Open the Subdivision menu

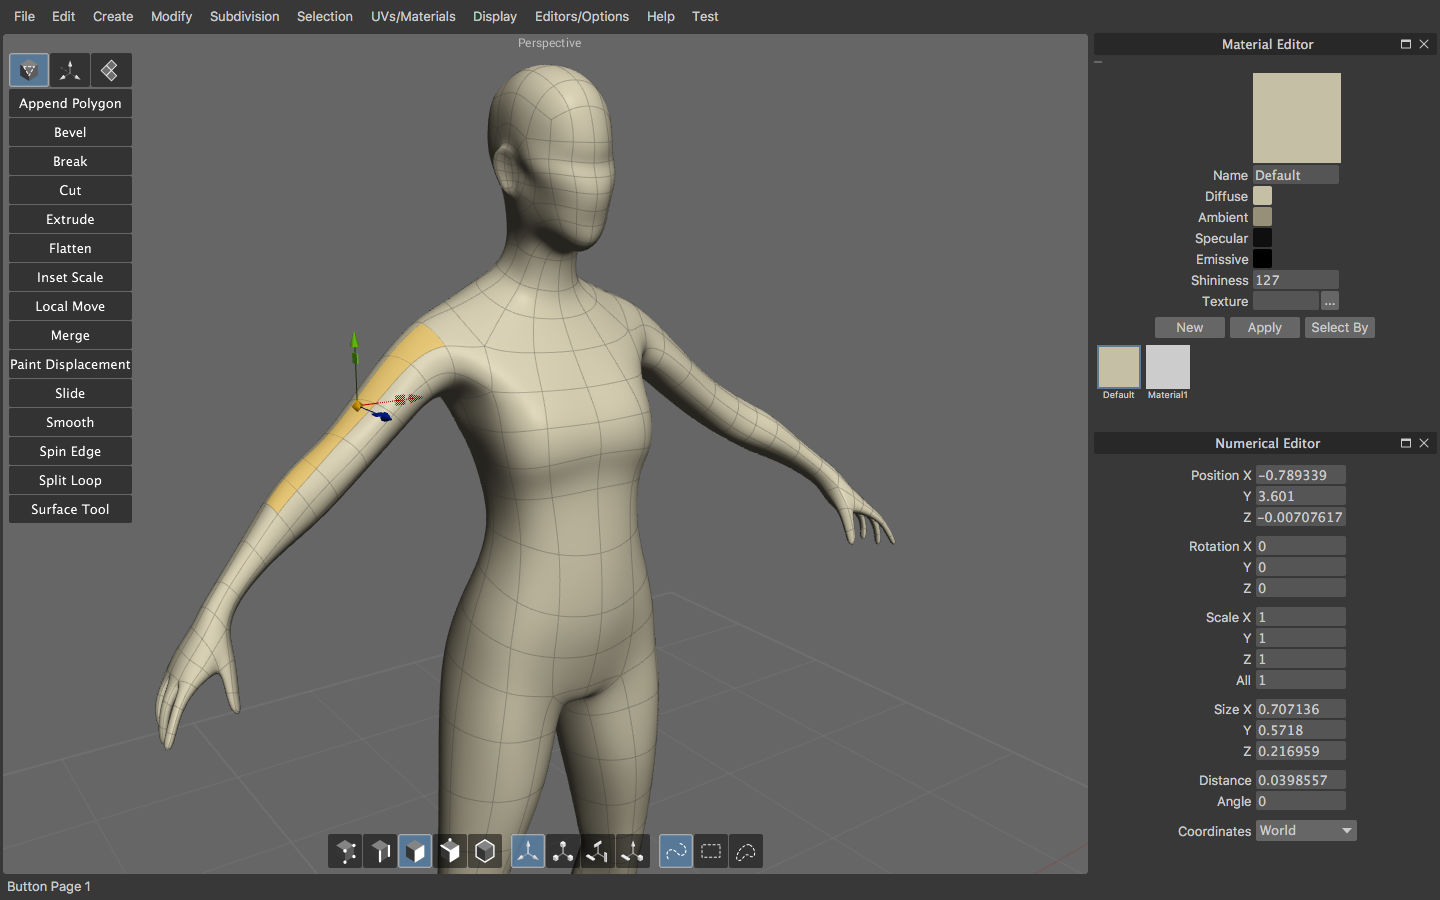[244, 16]
